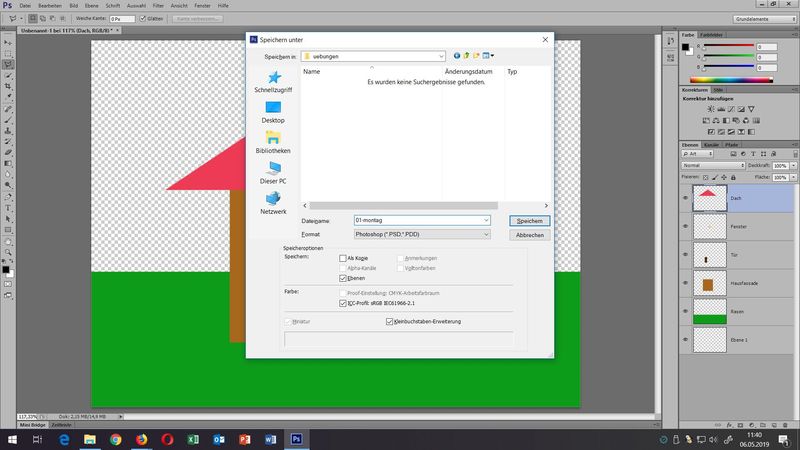The width and height of the screenshot is (800, 450).
Task: Select the Gradient tool
Action: (x=8, y=163)
